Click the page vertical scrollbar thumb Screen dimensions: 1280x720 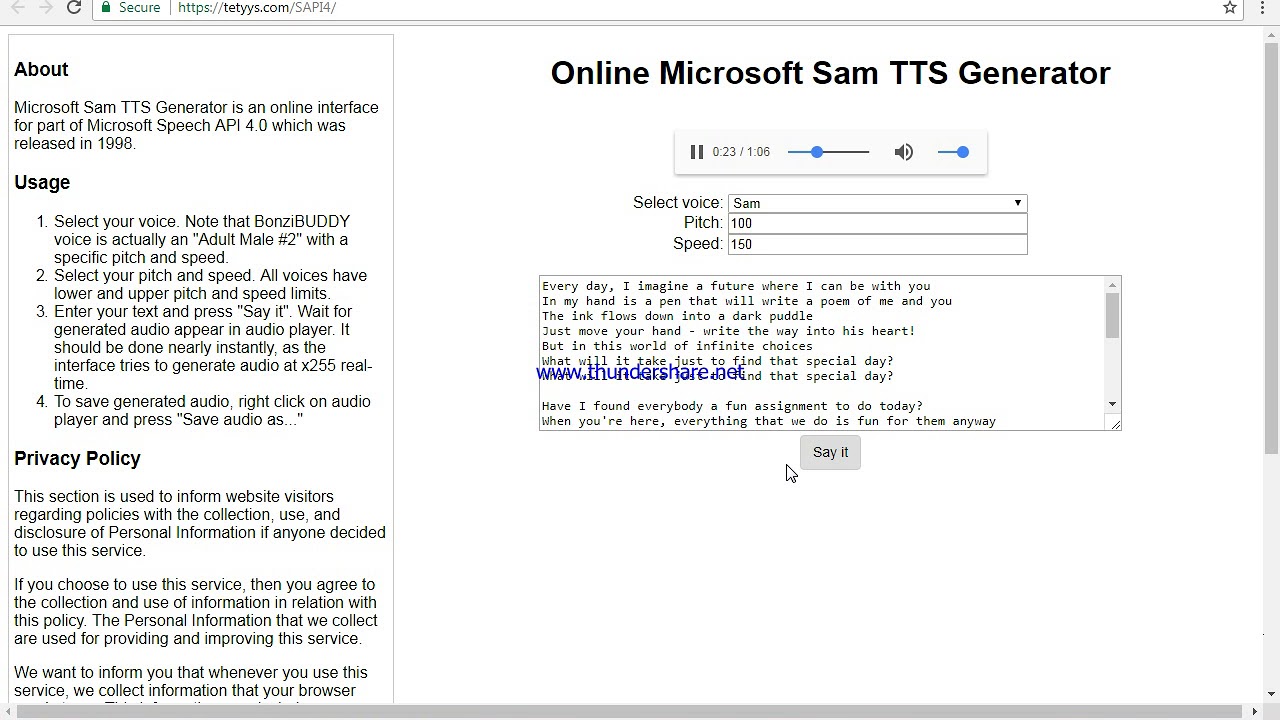(1271, 248)
